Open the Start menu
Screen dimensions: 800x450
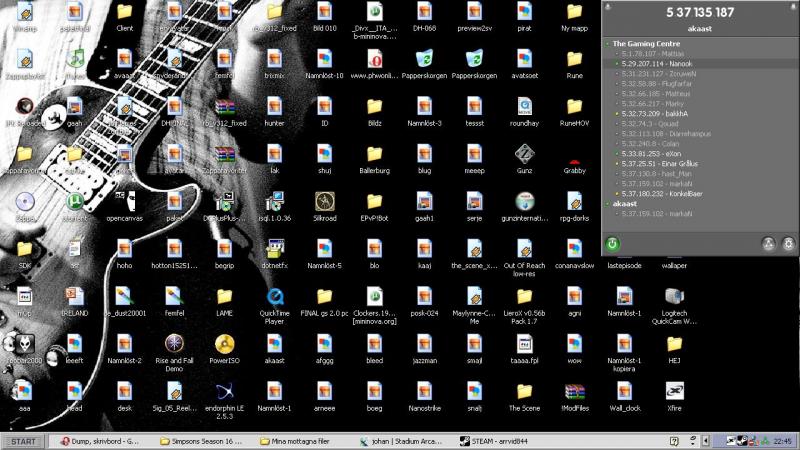coord(25,441)
